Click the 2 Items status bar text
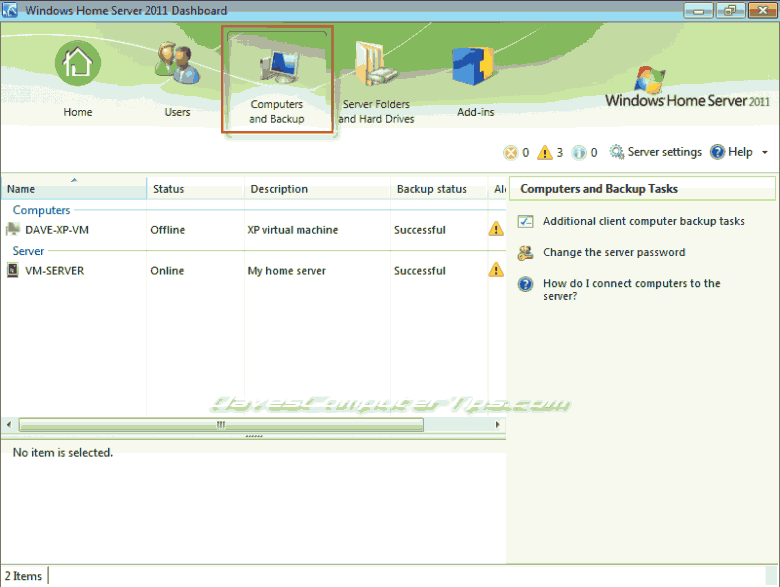The height and width of the screenshot is (587, 780). (23, 576)
